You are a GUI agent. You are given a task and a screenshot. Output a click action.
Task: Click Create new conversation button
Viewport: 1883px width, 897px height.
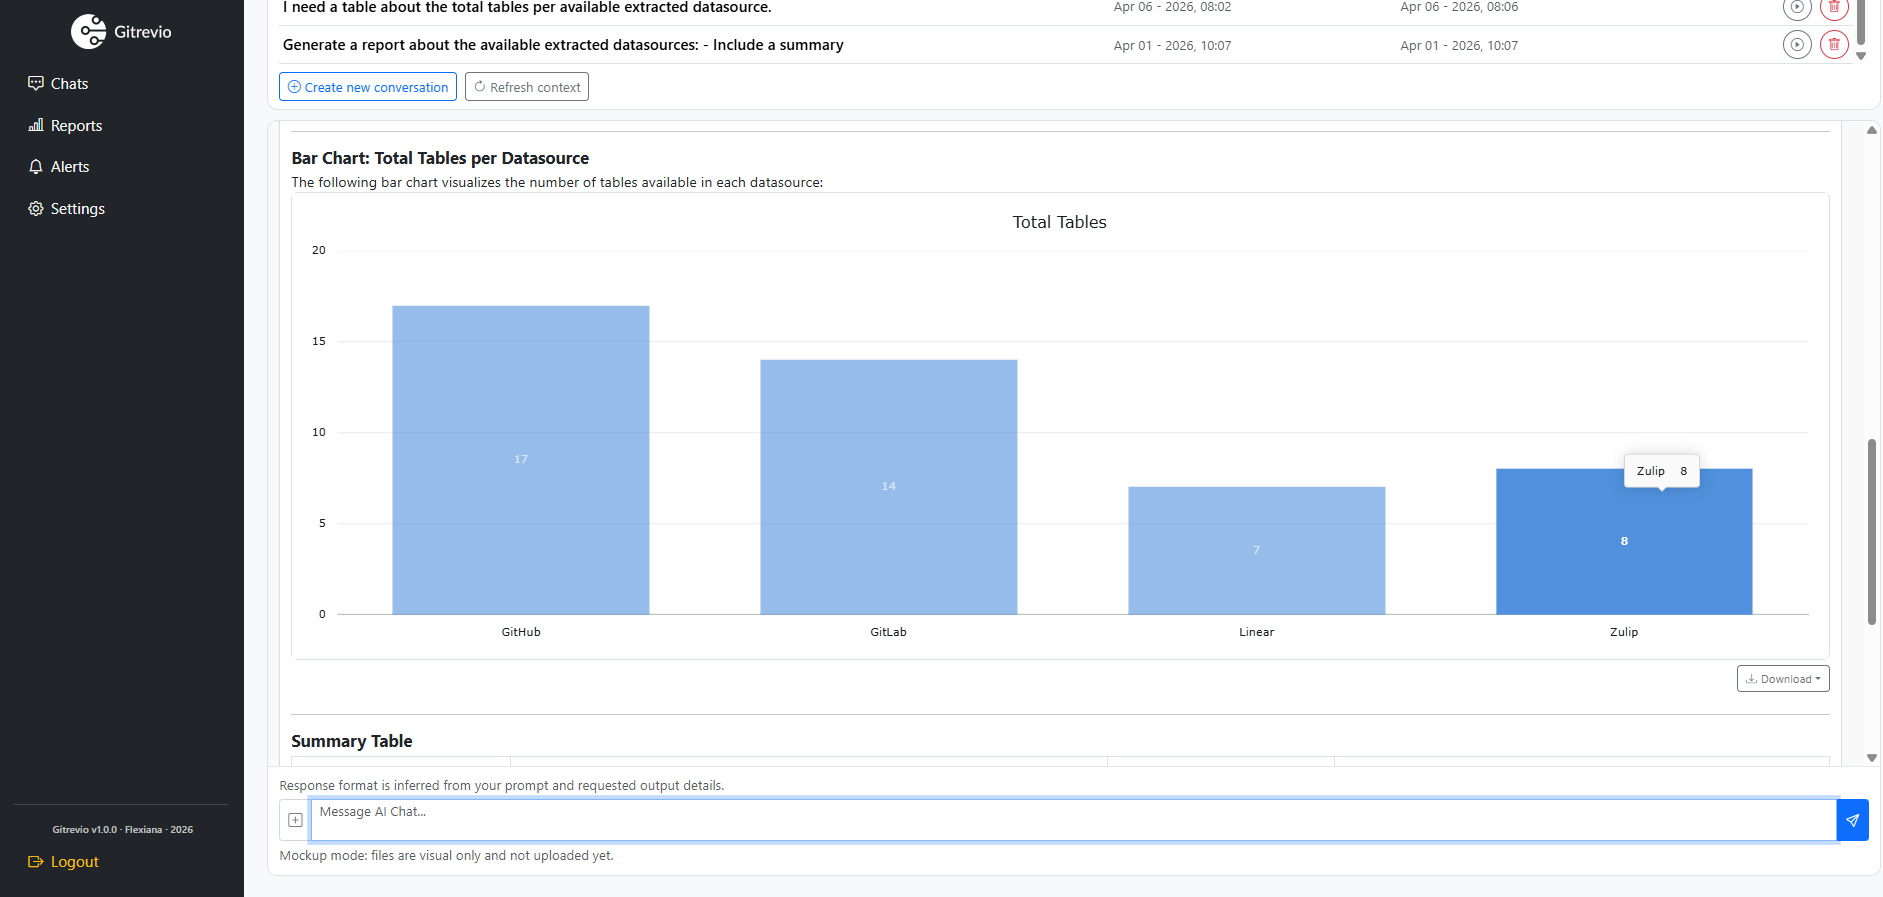click(368, 87)
